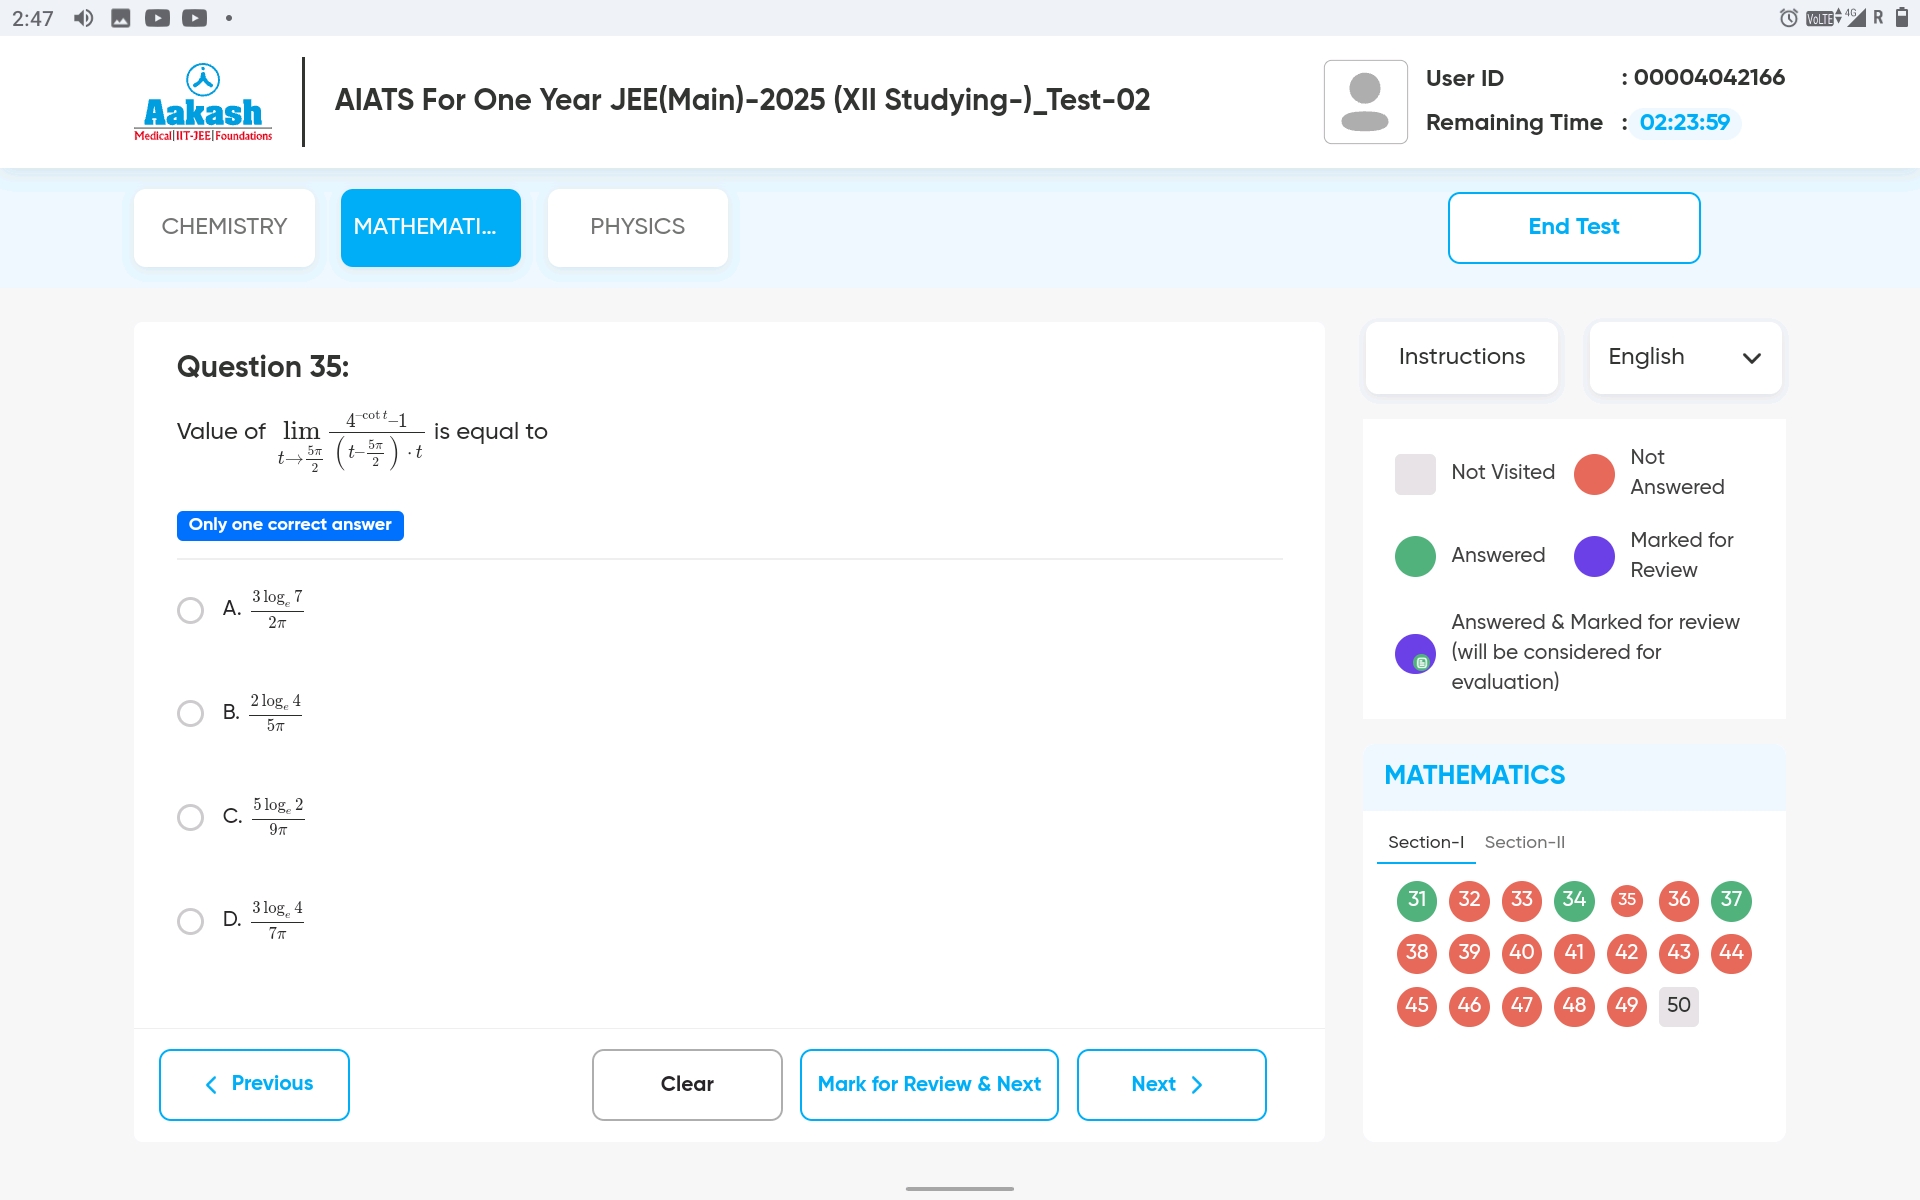The height and width of the screenshot is (1200, 1920).
Task: Click Mark for Review & Next
Action: click(x=929, y=1084)
